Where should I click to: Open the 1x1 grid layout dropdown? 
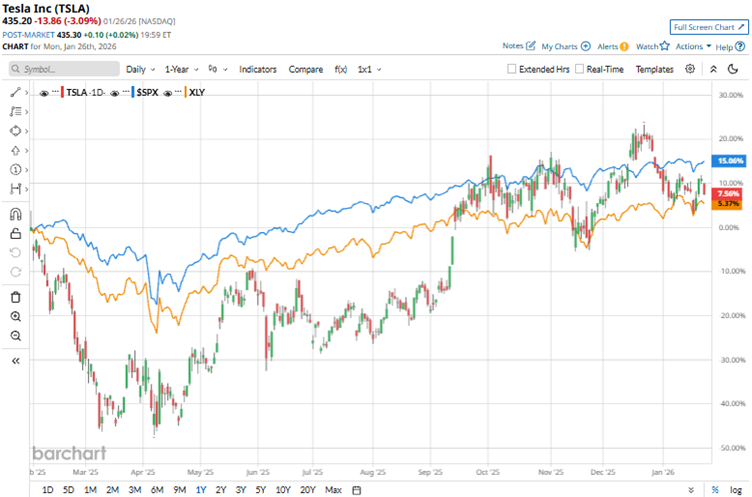(x=369, y=69)
